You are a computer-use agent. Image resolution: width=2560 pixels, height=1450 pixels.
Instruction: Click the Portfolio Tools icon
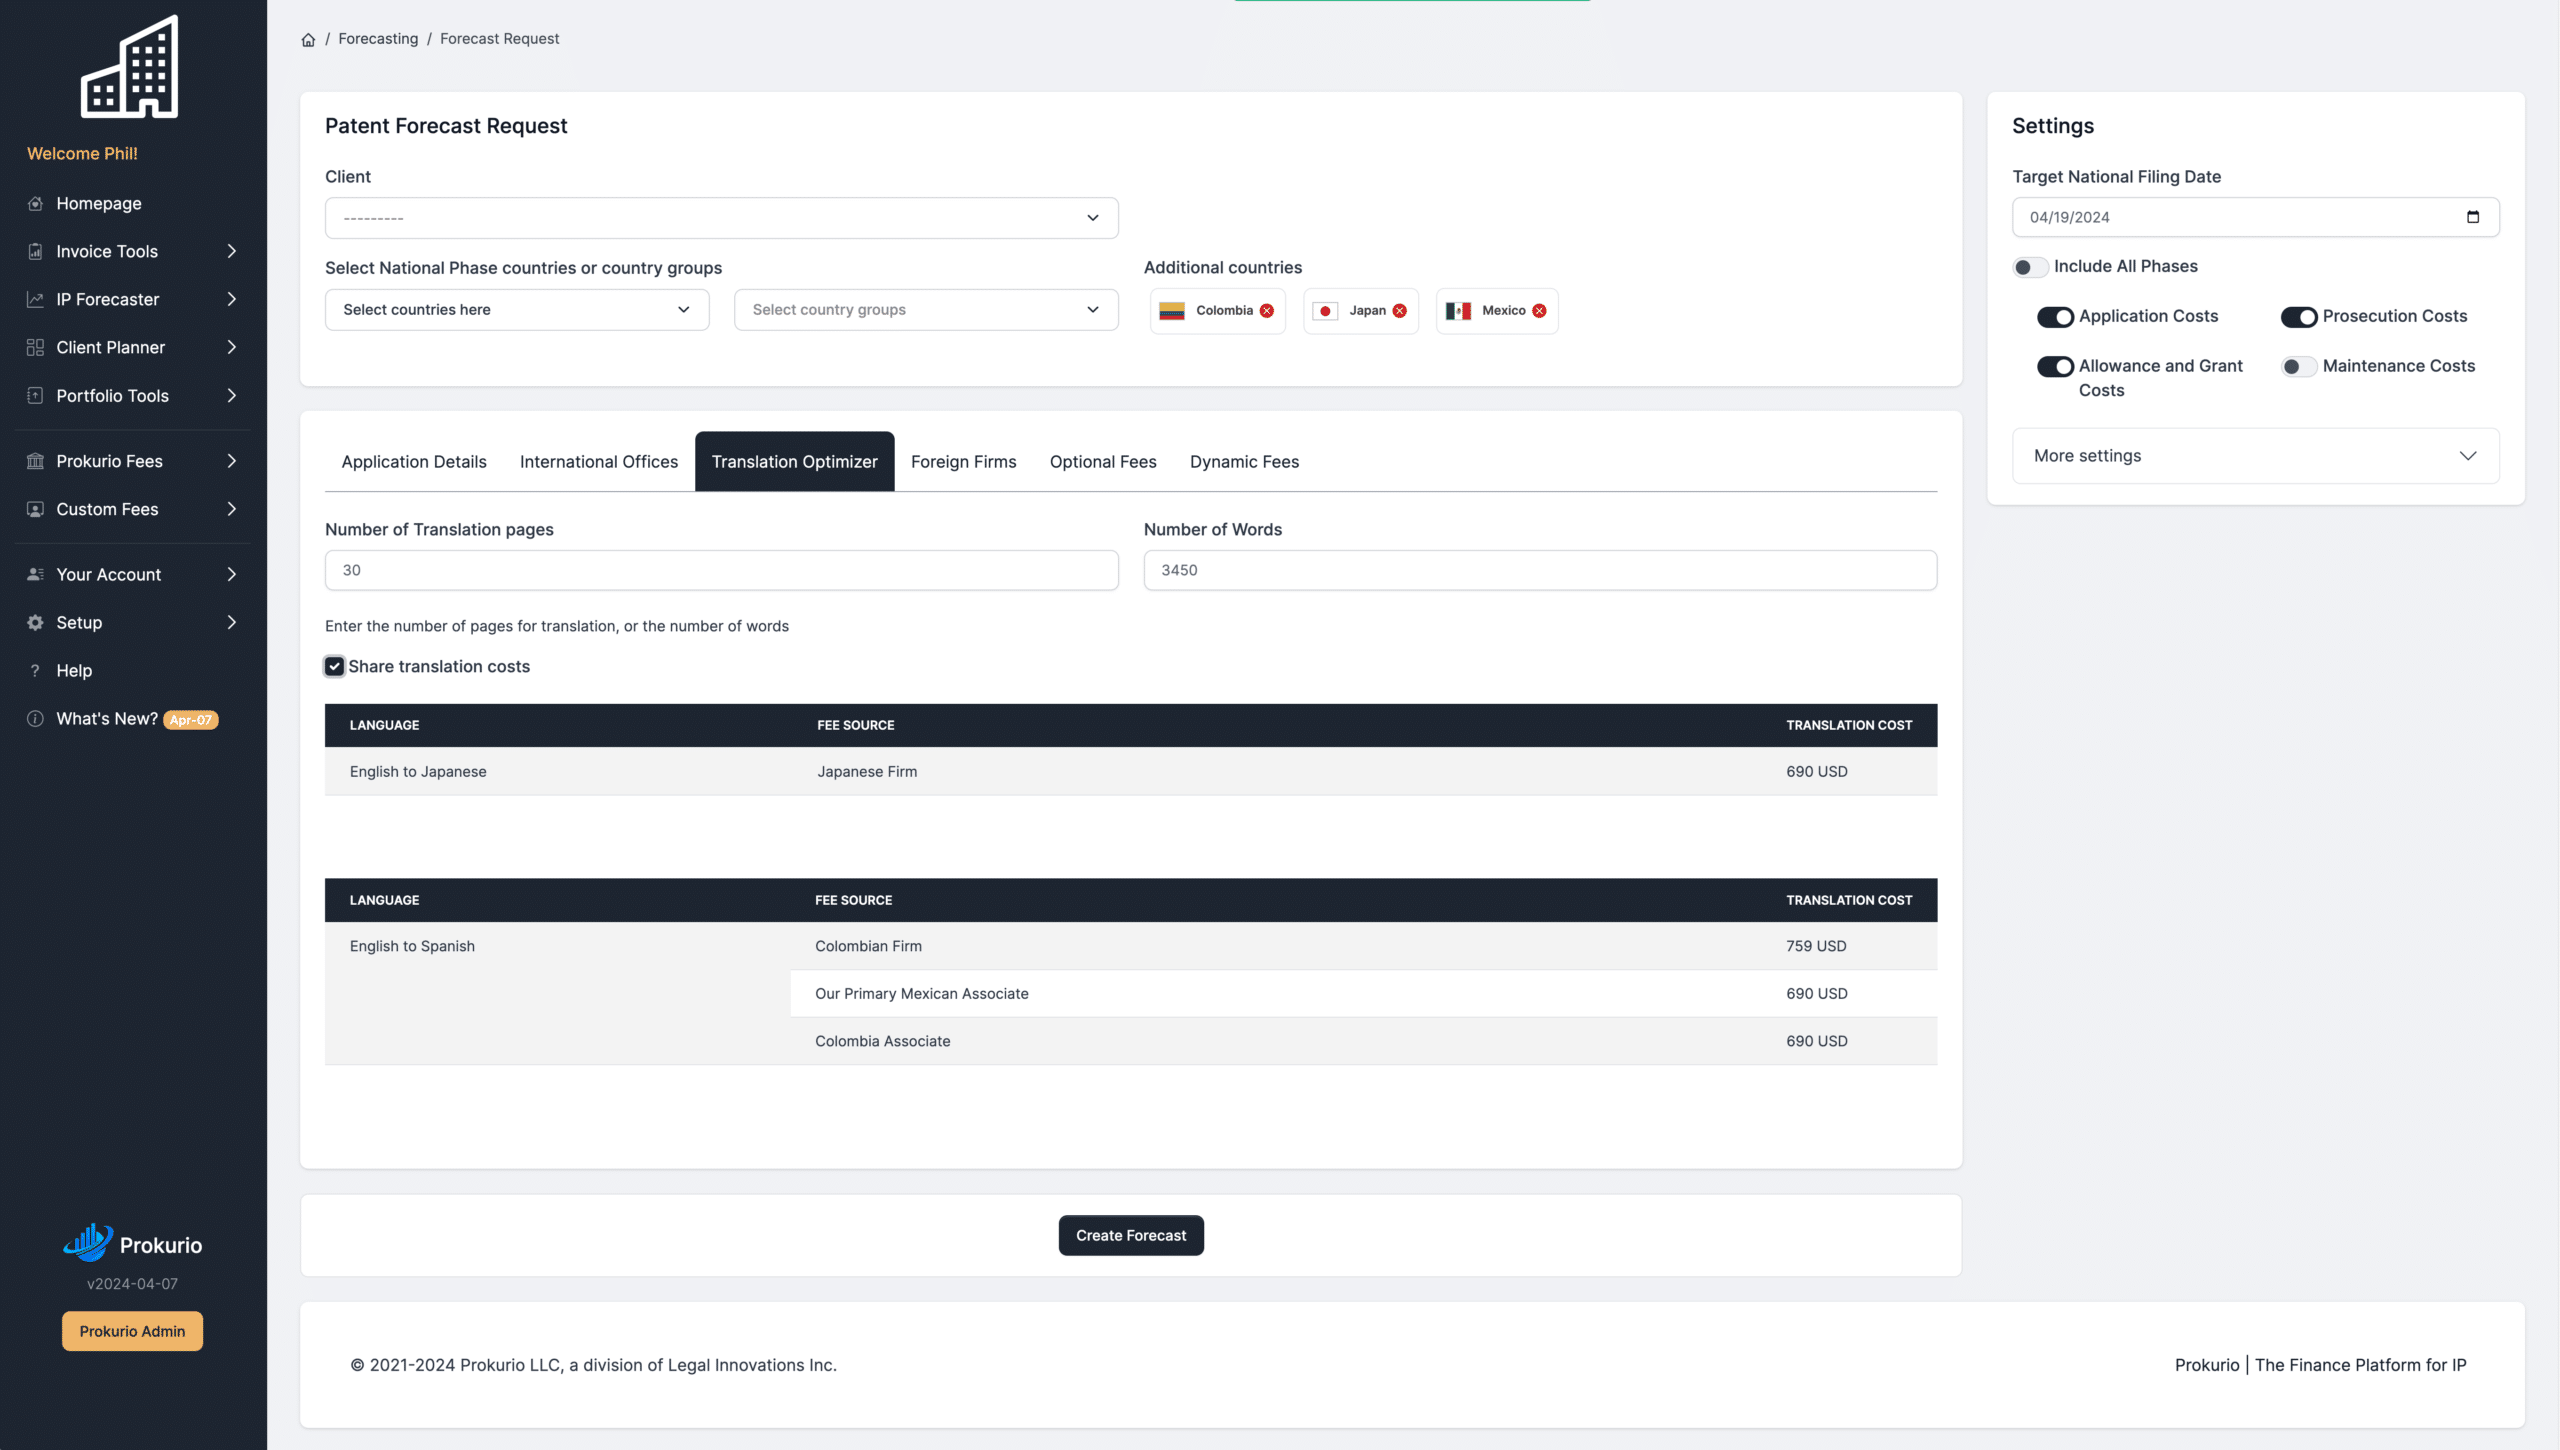click(x=35, y=396)
